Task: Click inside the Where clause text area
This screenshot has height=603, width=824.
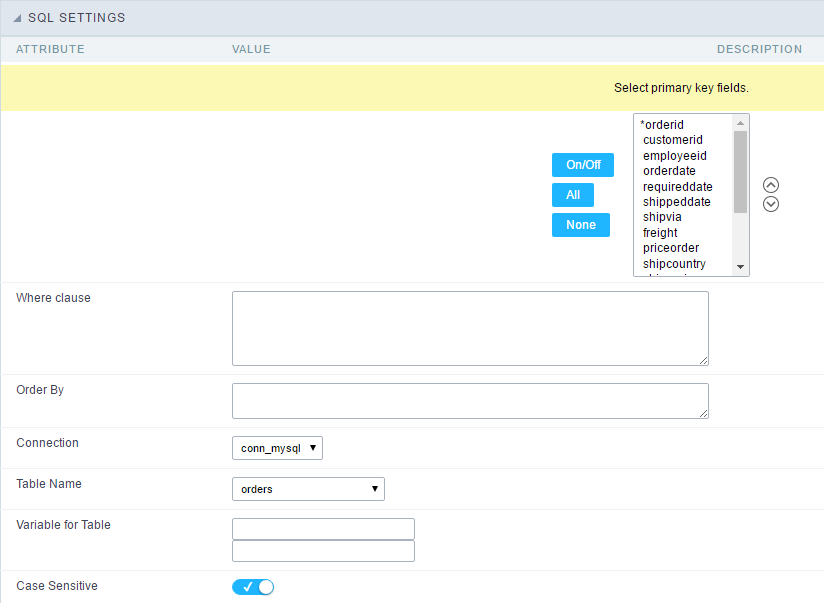Action: [470, 328]
